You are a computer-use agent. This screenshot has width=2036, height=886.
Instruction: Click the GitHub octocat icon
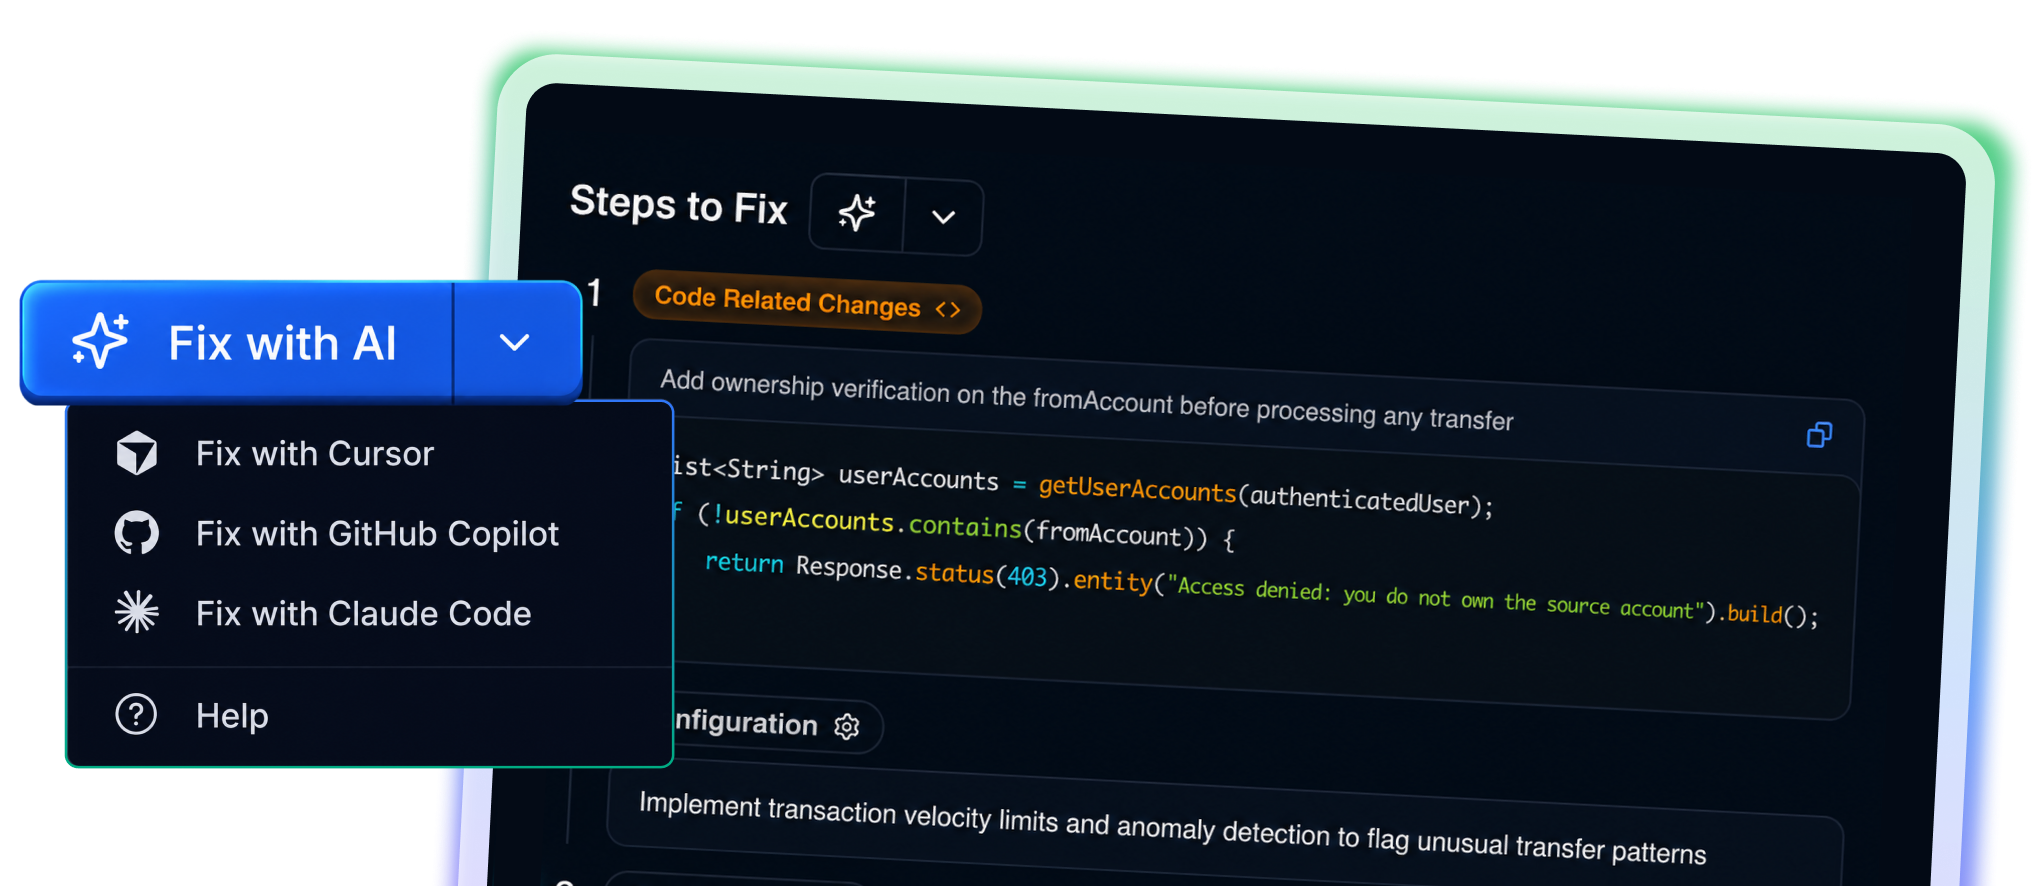click(x=137, y=533)
